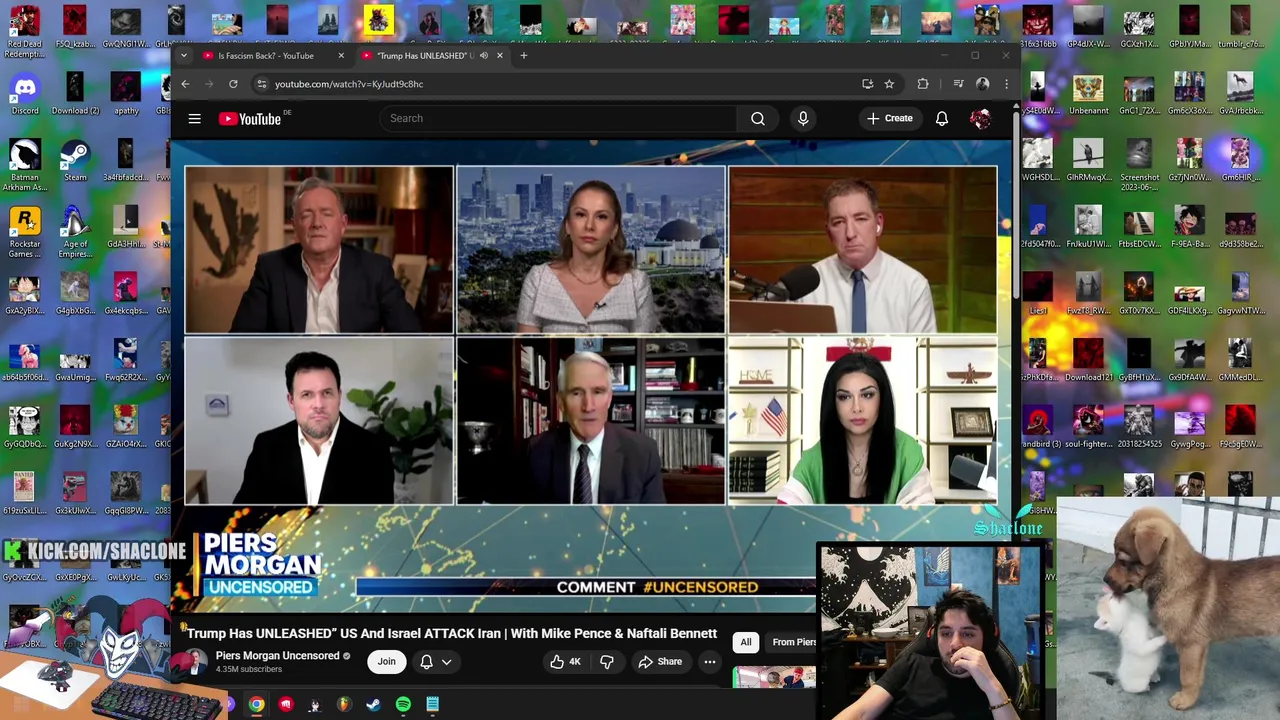Select Rockstar Games desktop shortcut

[25, 231]
